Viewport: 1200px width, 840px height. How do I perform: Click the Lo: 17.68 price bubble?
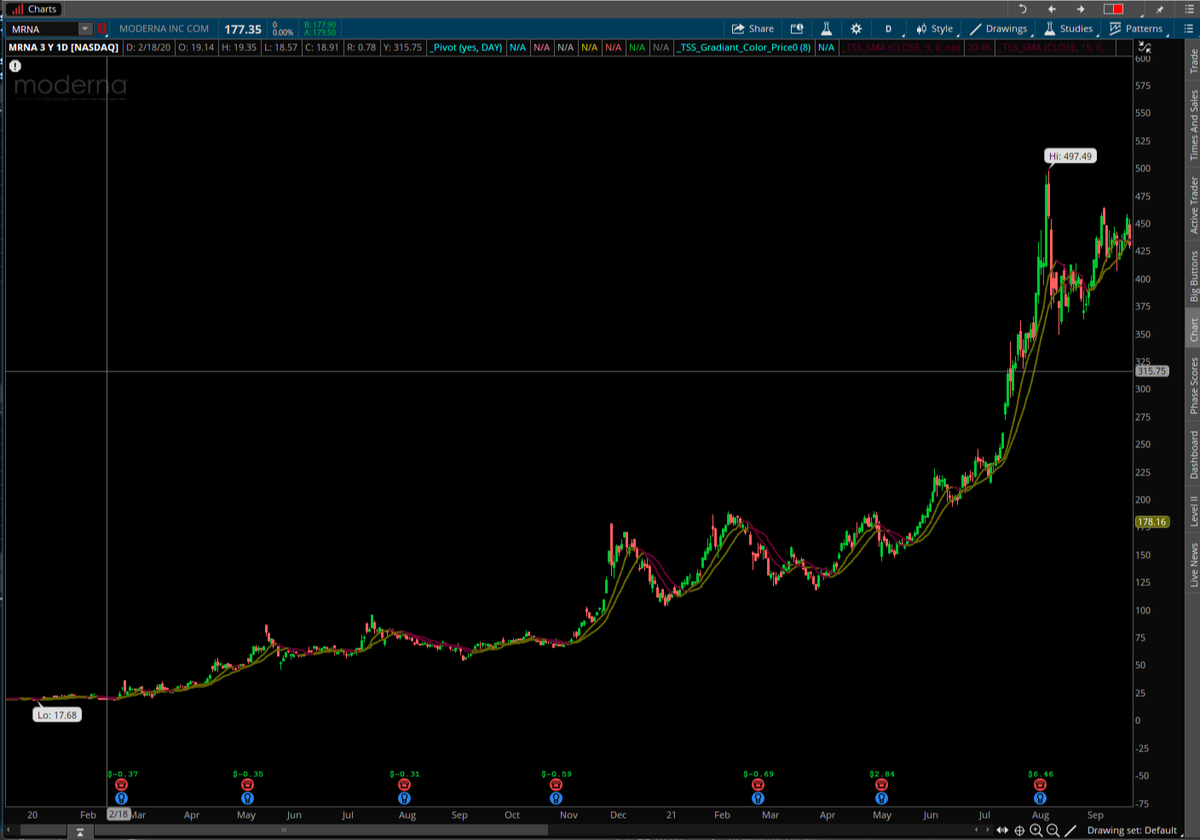click(55, 715)
